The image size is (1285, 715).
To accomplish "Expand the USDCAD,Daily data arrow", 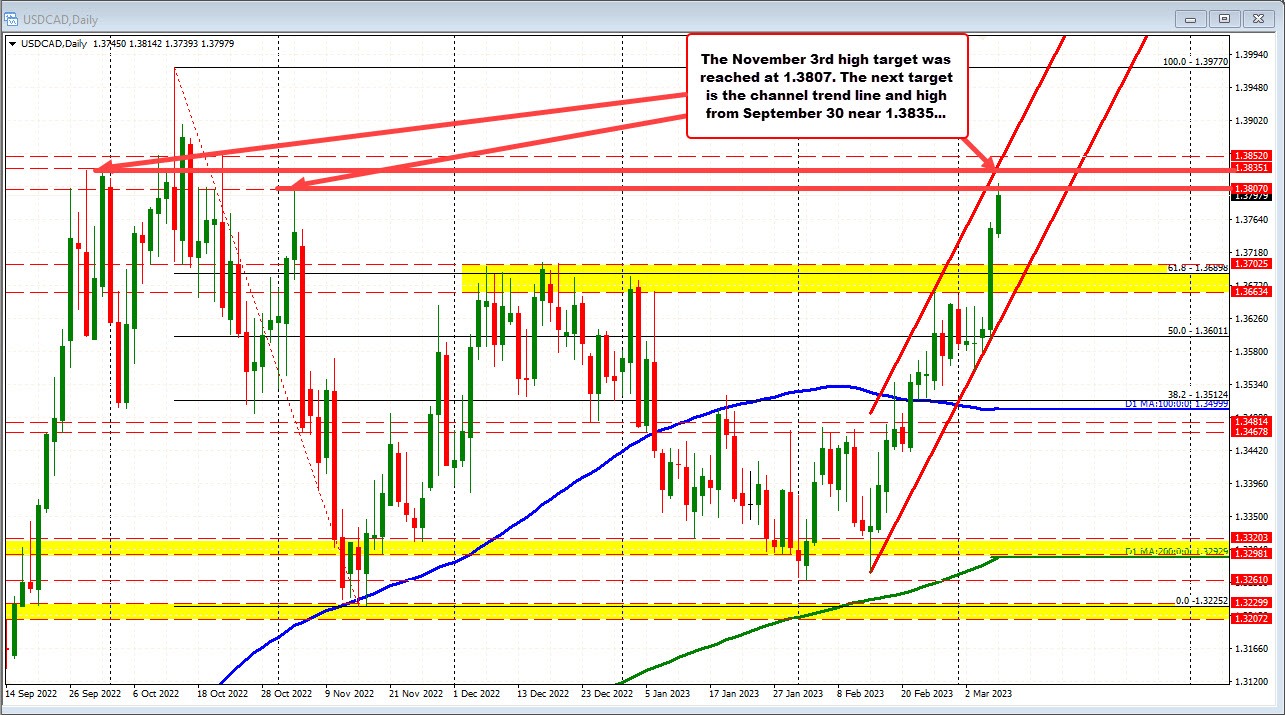I will 10,44.
